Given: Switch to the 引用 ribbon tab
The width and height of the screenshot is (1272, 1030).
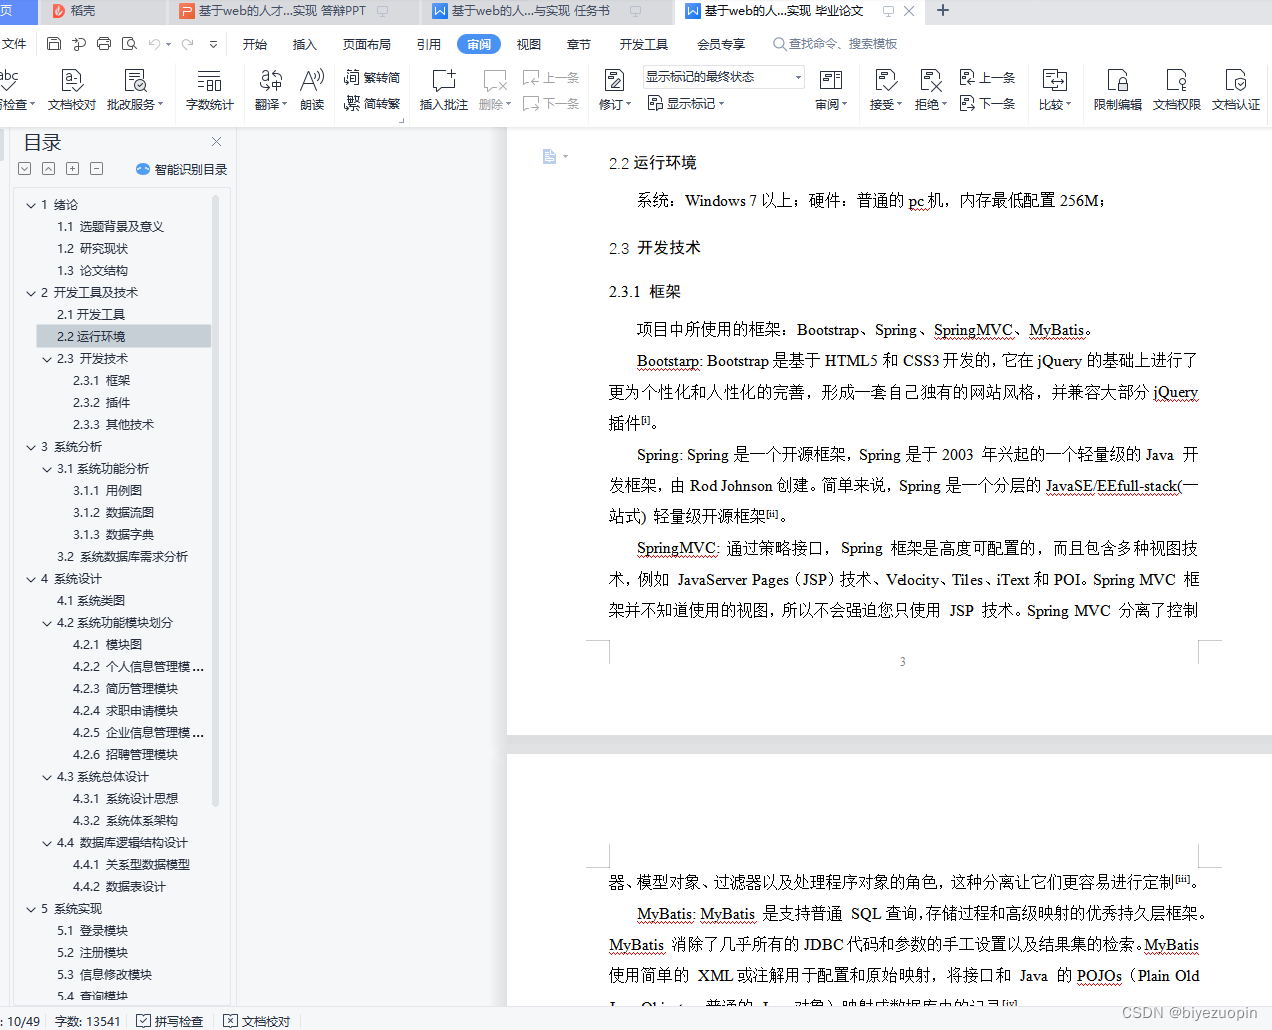Looking at the screenshot, I should point(429,44).
